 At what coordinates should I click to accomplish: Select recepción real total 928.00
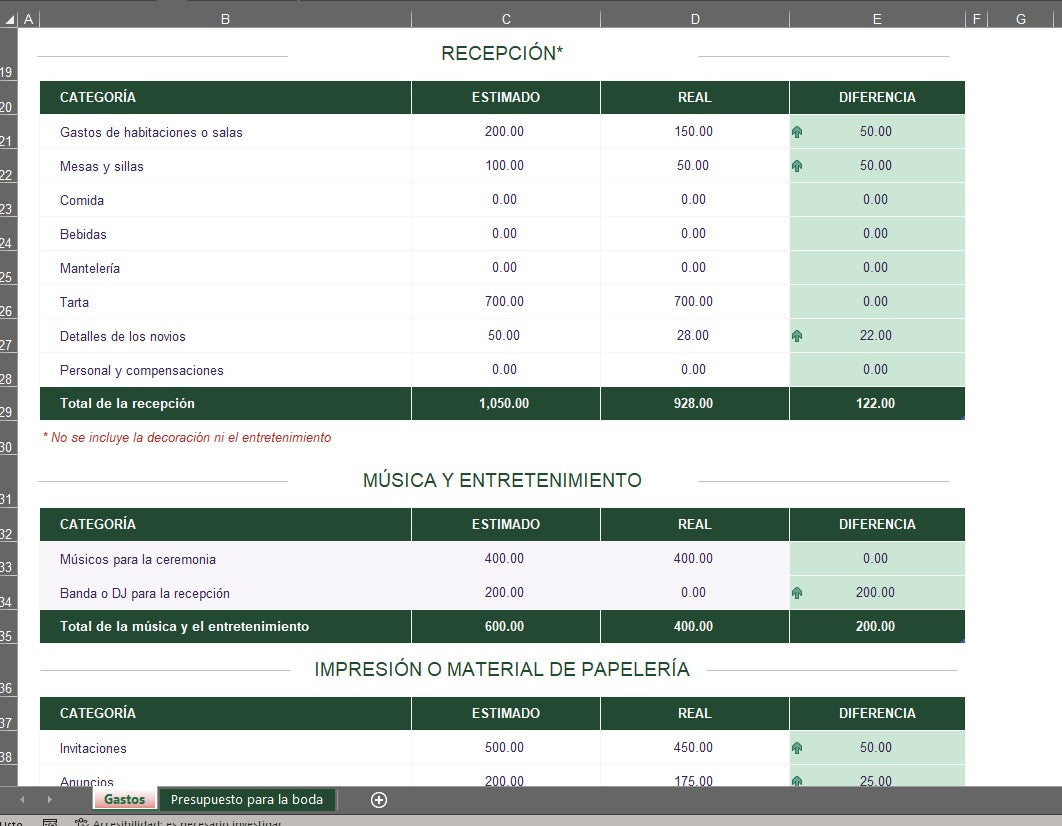[695, 404]
